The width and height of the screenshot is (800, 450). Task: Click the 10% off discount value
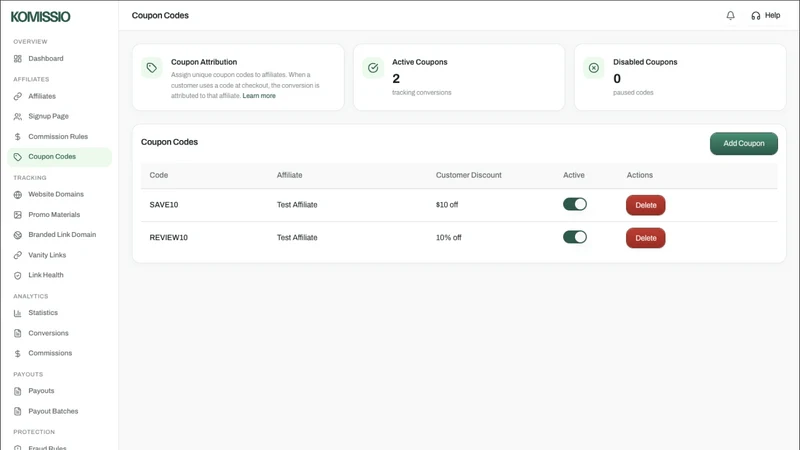(x=448, y=237)
